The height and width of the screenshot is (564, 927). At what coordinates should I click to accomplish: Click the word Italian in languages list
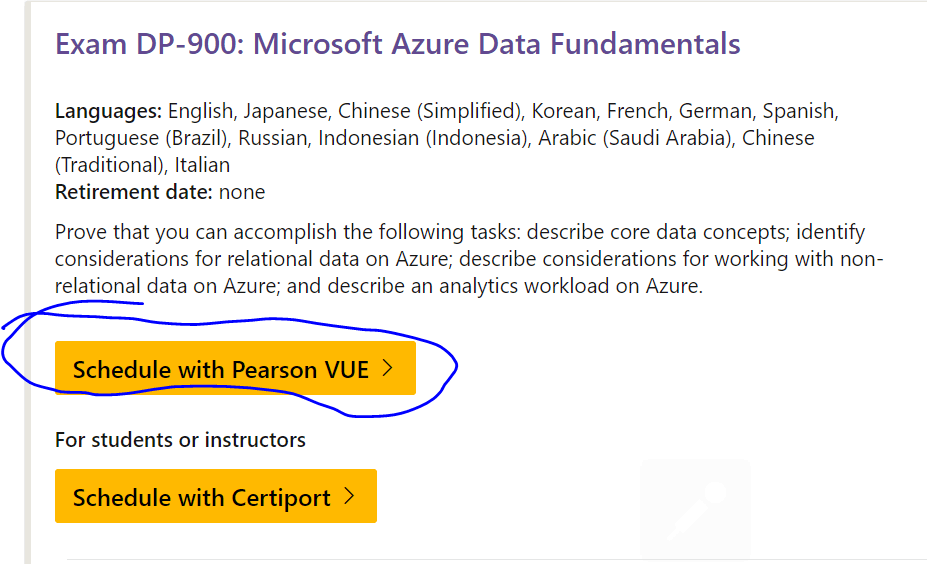202,165
